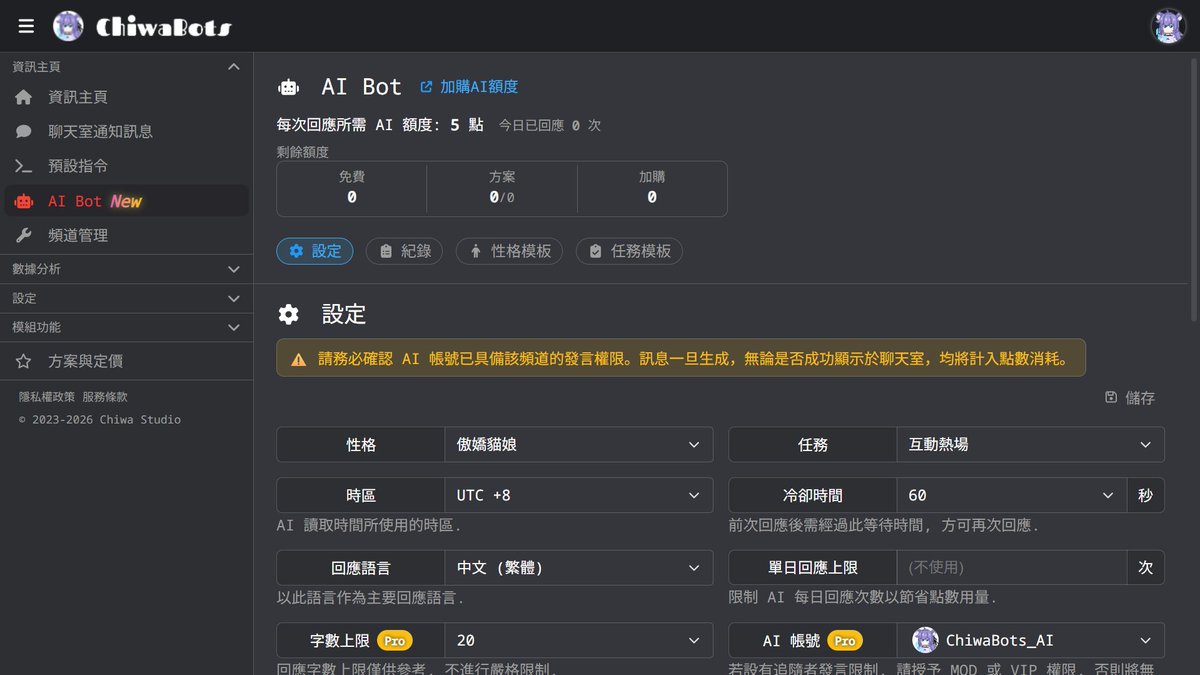Click the wrench icon for 頻道管理

(24, 235)
